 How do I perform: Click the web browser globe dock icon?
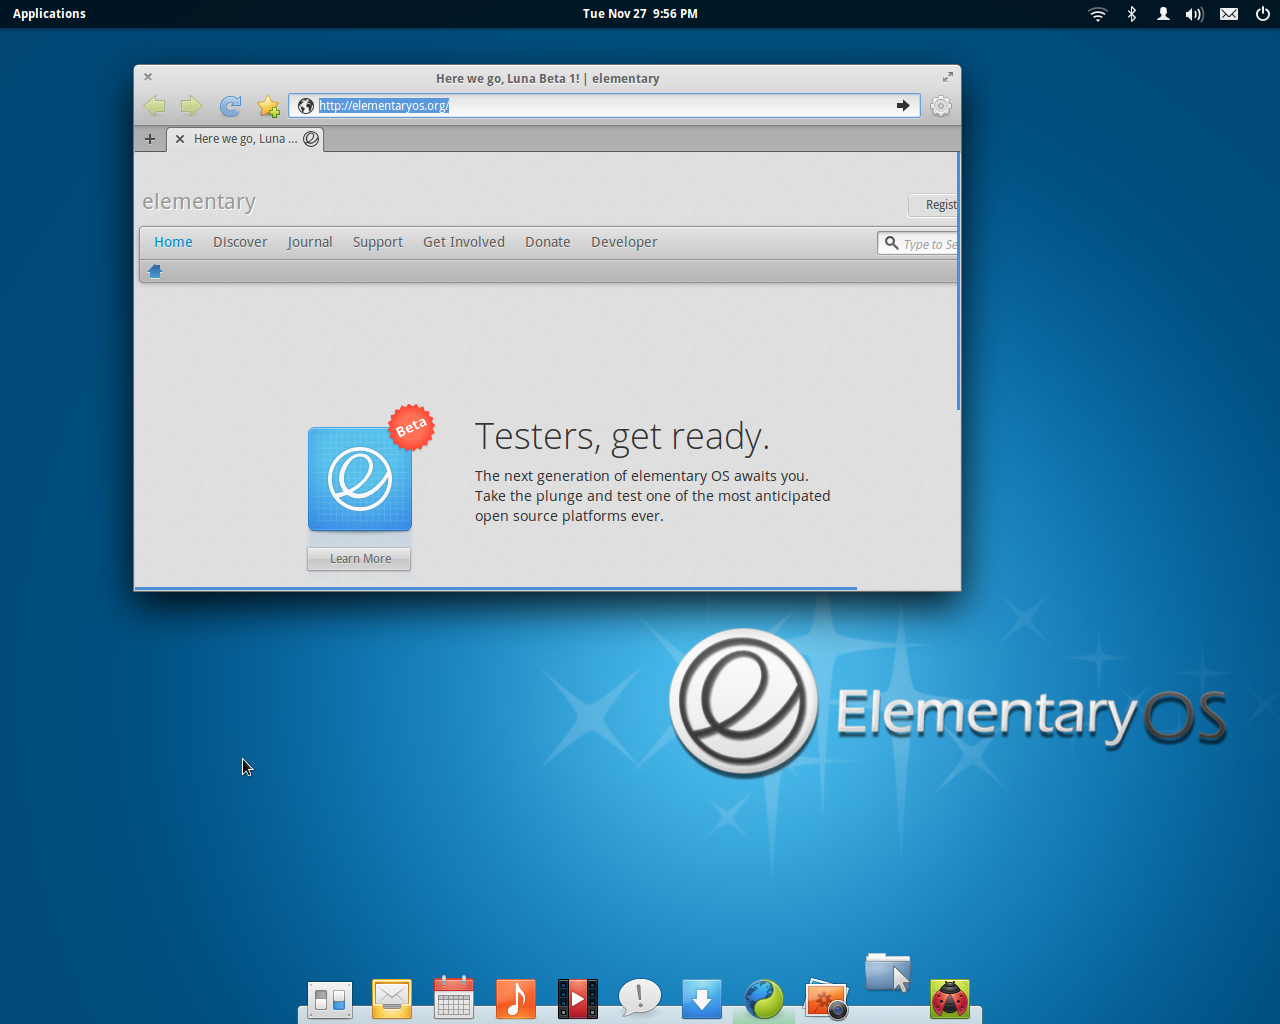coord(764,998)
